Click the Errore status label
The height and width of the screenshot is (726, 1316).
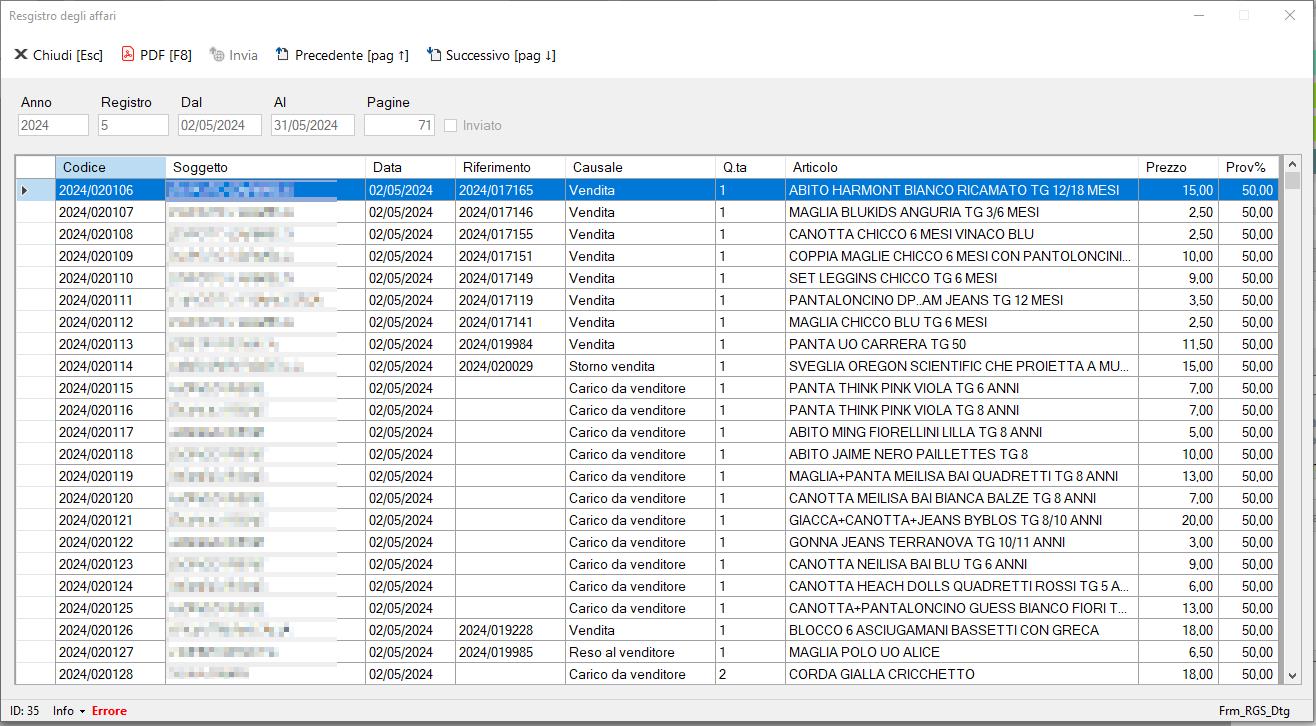pyautogui.click(x=109, y=711)
